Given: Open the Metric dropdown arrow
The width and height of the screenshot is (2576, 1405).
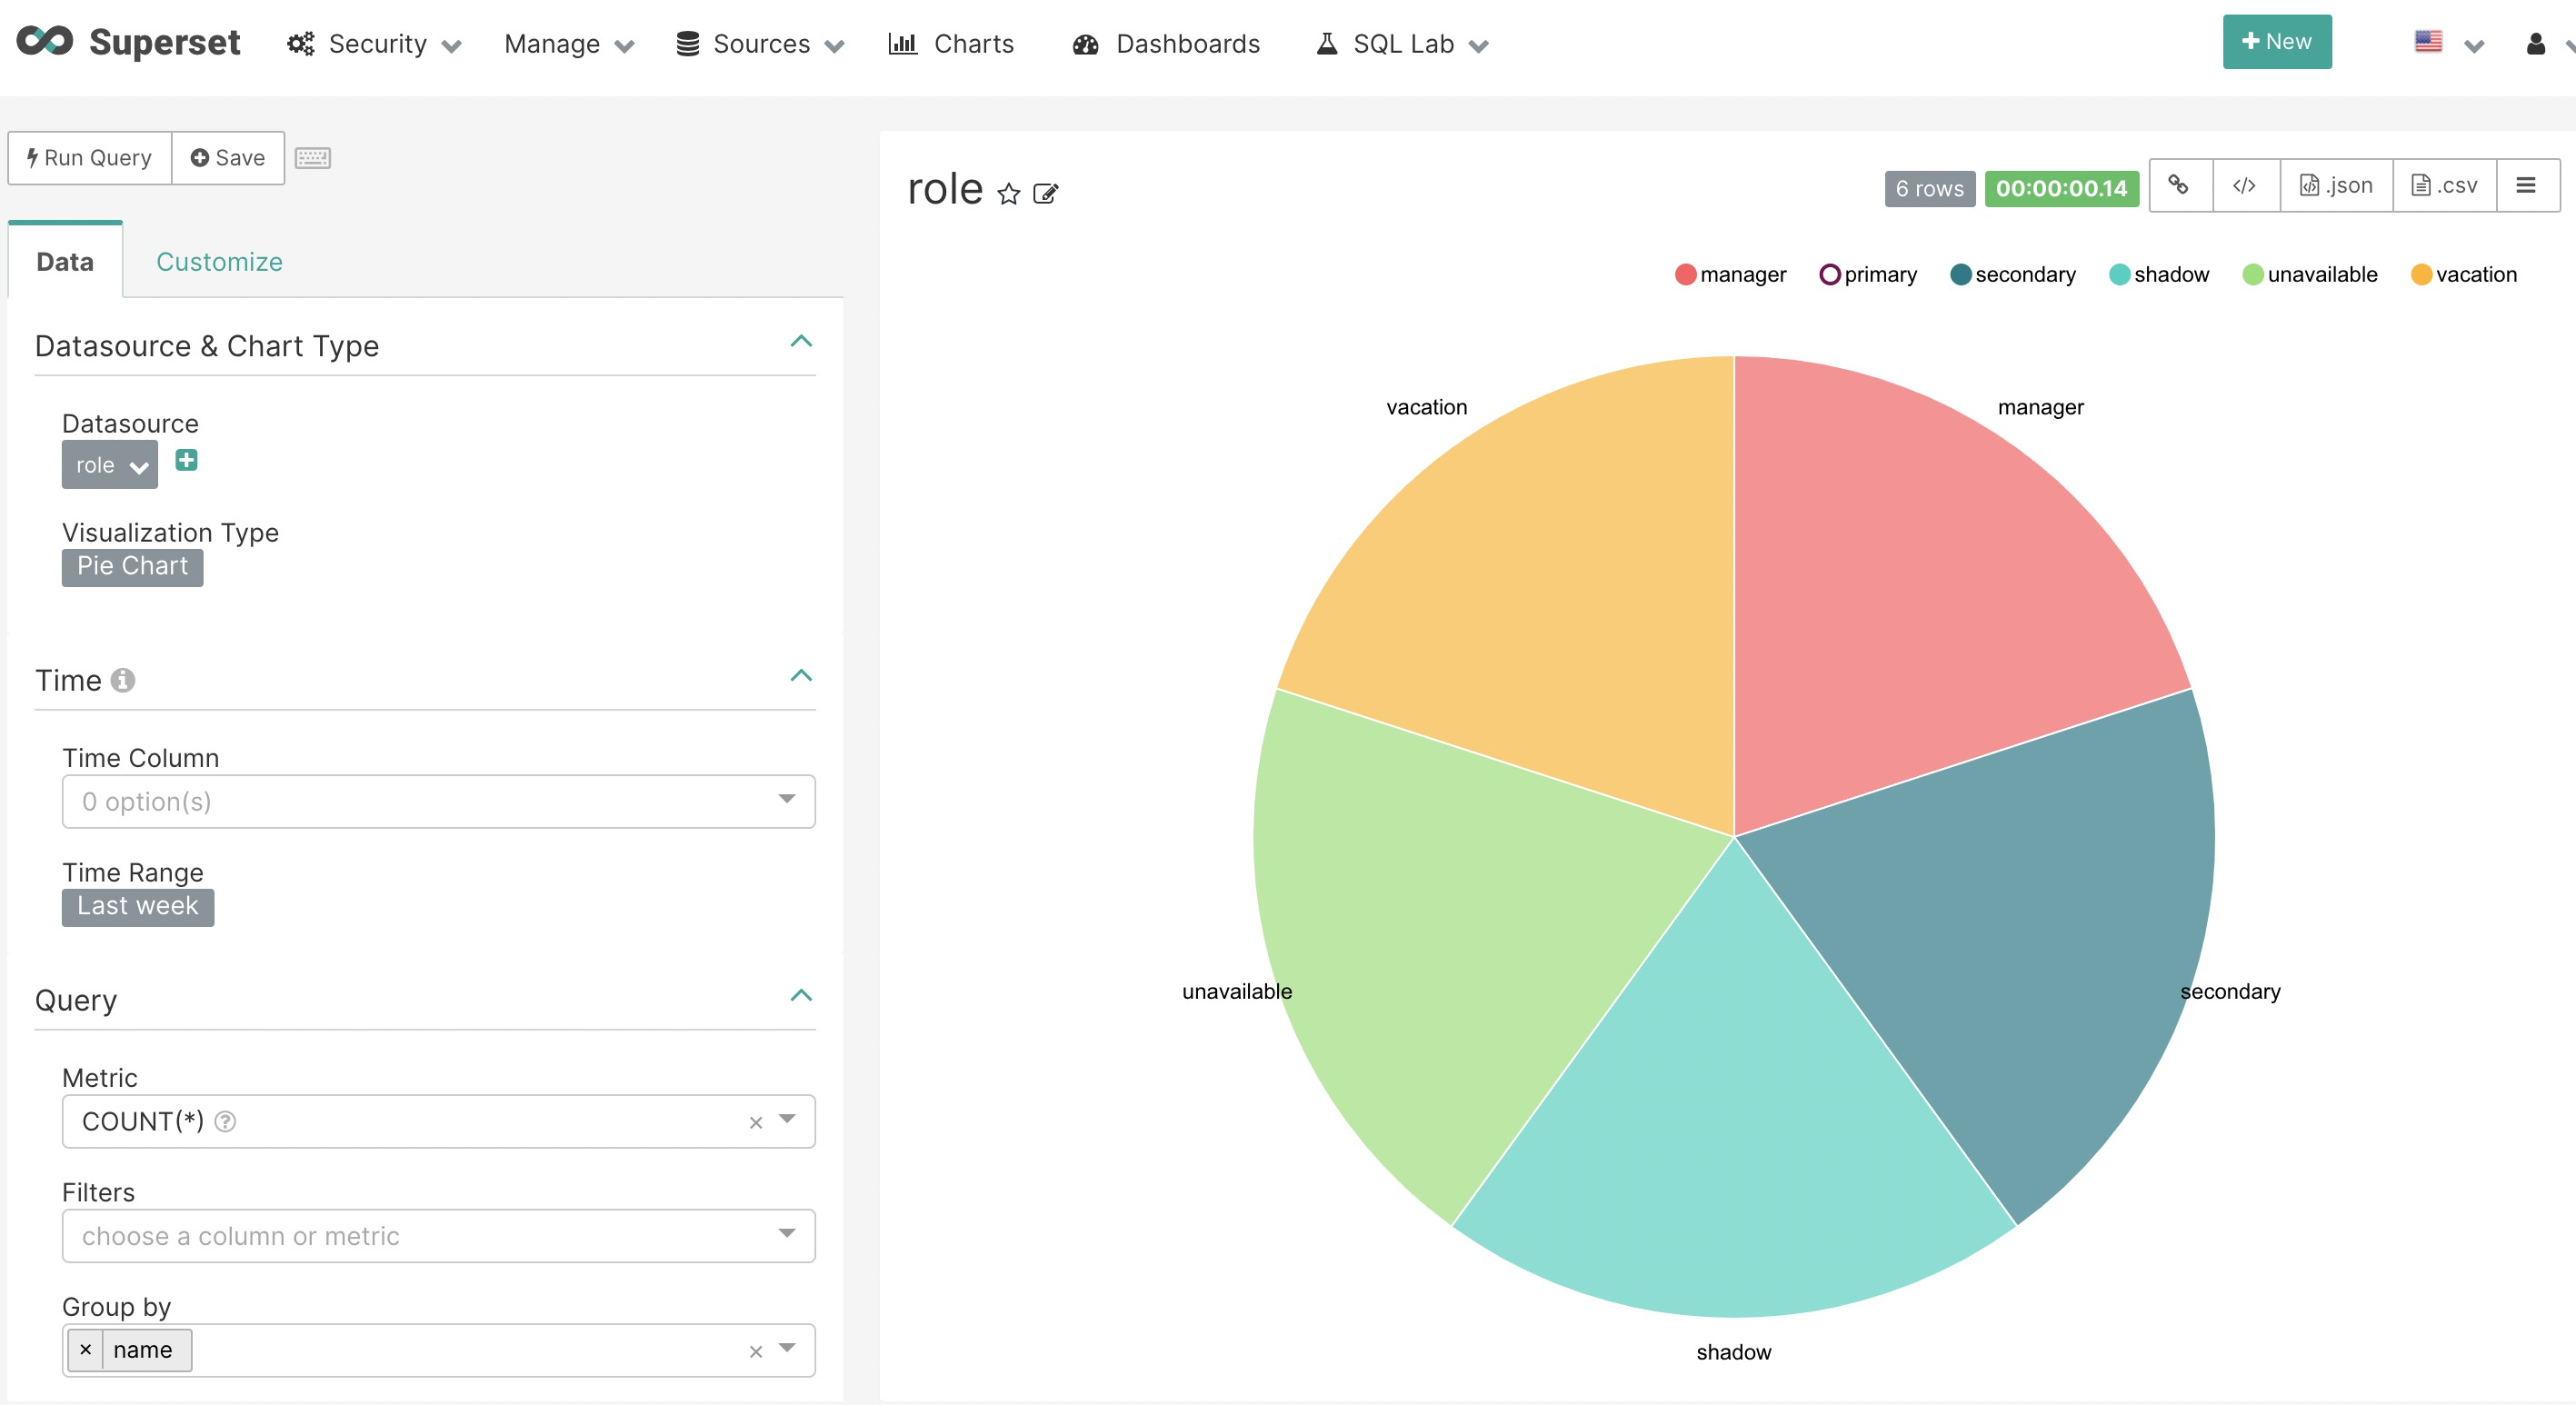Looking at the screenshot, I should coord(787,1119).
